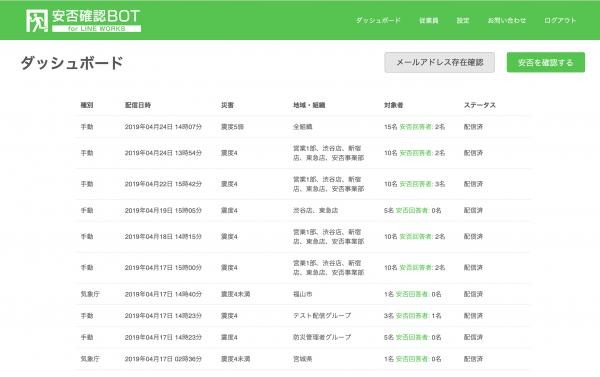Open the ダッシュボード navigation item
Image resolution: width=600 pixels, height=377 pixels.
tap(378, 20)
